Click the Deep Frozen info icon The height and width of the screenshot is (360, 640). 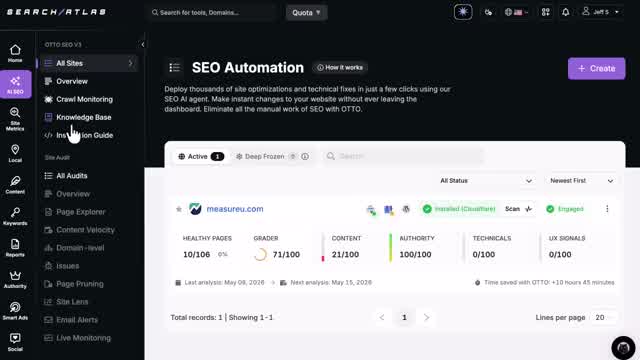point(305,156)
